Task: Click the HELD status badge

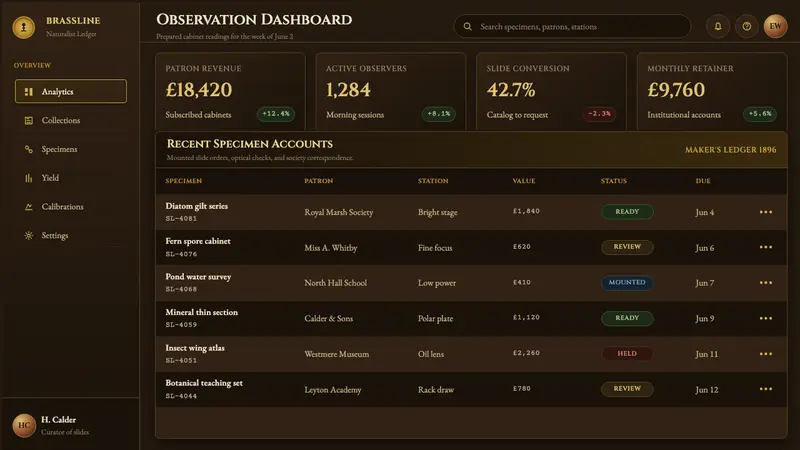Action: 627,354
